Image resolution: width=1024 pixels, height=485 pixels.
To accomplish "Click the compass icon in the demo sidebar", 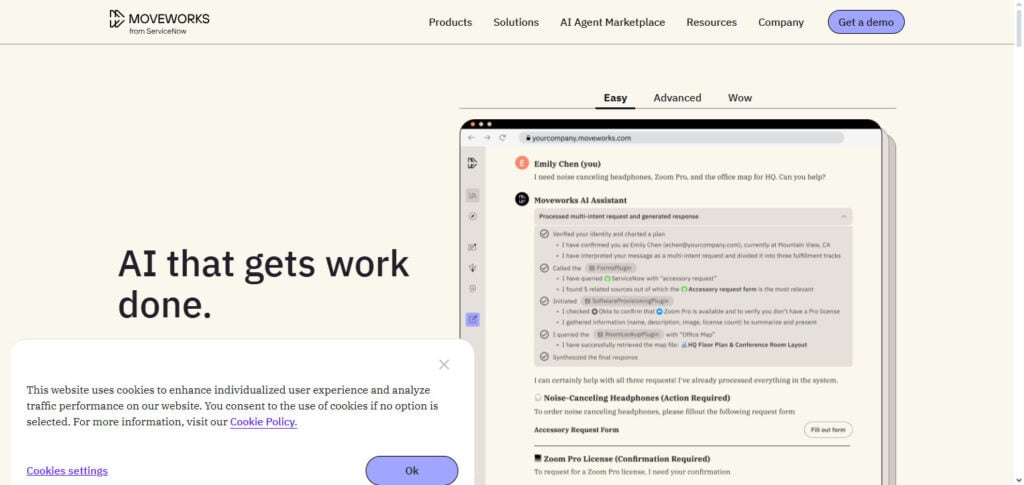I will pyautogui.click(x=473, y=216).
